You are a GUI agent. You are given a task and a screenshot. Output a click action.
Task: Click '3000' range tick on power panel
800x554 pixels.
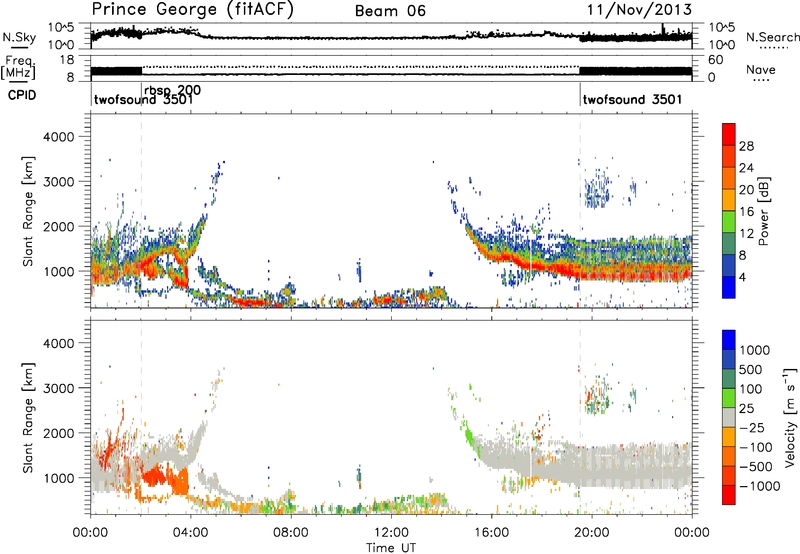58,182
